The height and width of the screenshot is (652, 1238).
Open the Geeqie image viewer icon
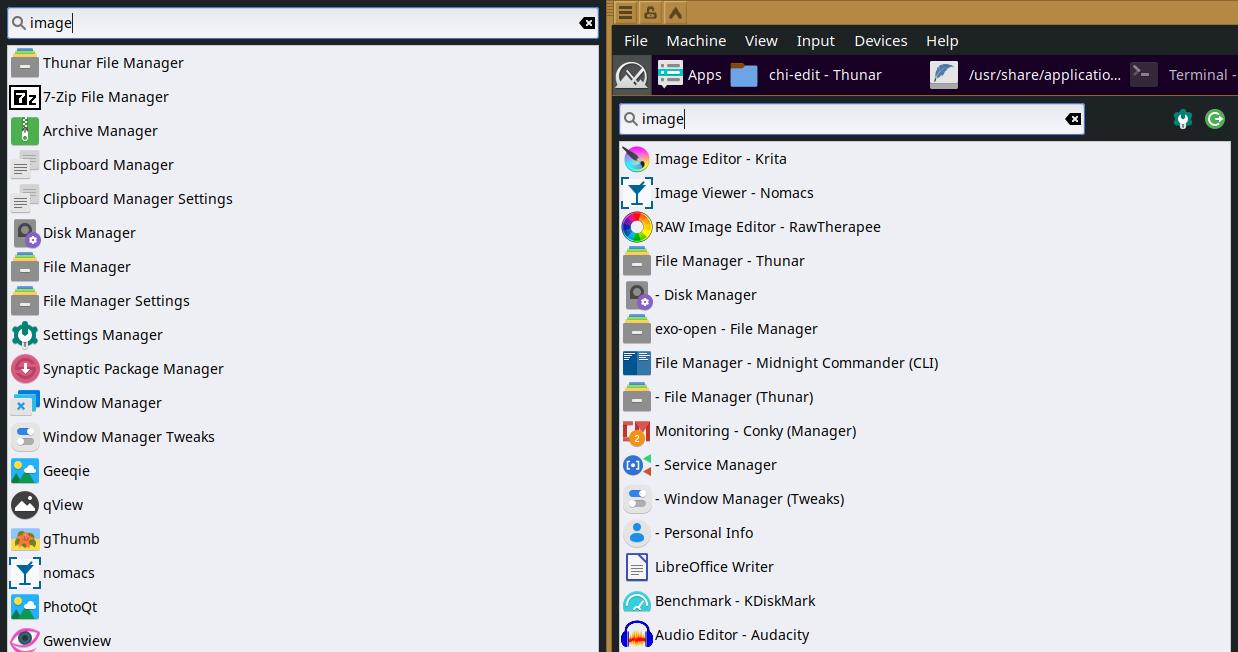tap(24, 471)
